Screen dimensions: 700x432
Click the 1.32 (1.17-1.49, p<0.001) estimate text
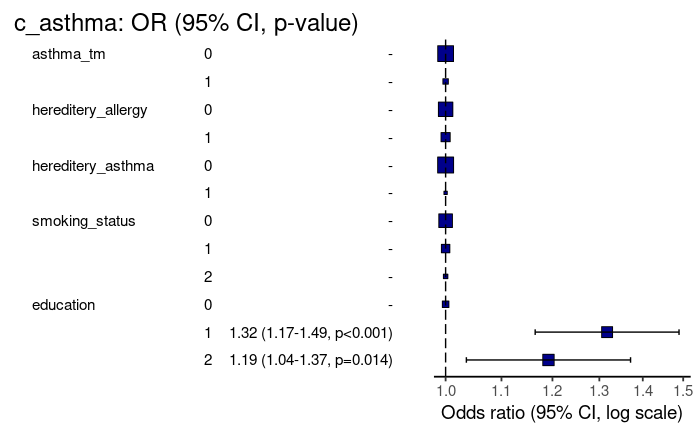point(311,332)
